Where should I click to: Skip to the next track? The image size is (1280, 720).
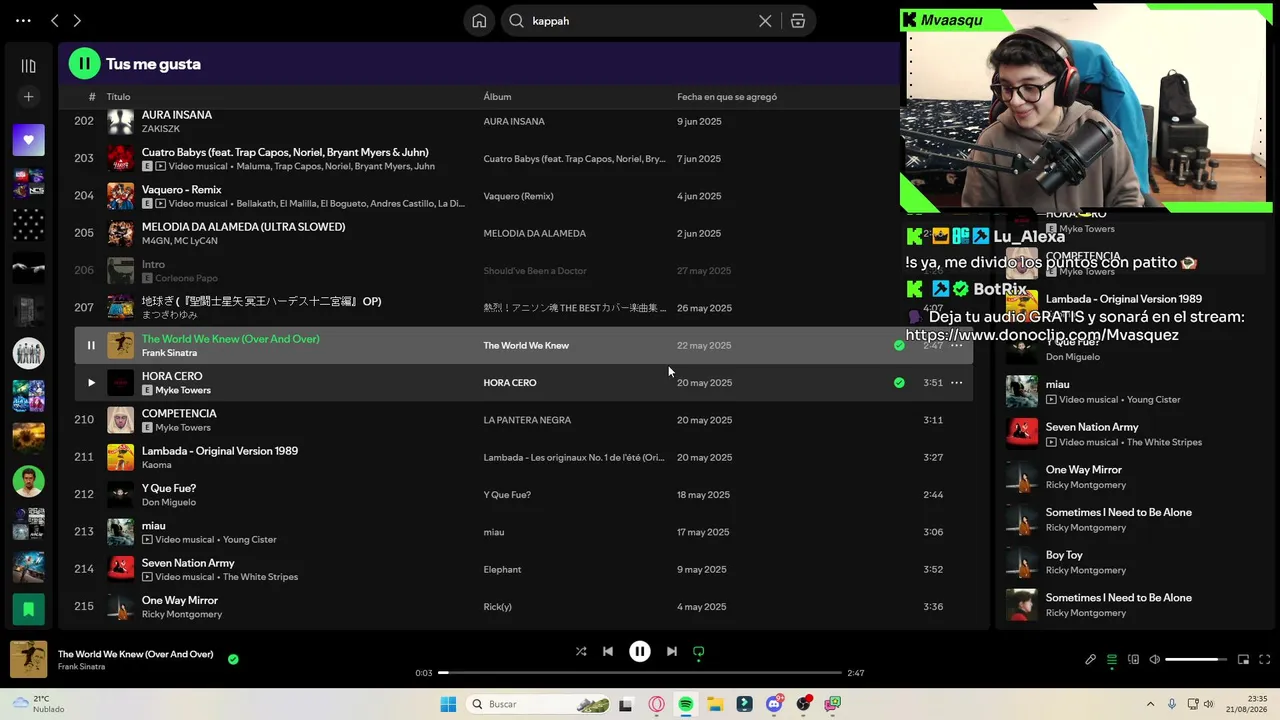[672, 651]
